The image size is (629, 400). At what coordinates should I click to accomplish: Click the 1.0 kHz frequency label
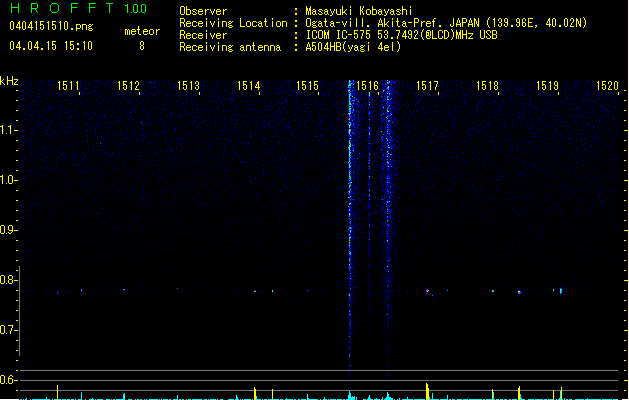pyautogui.click(x=8, y=180)
